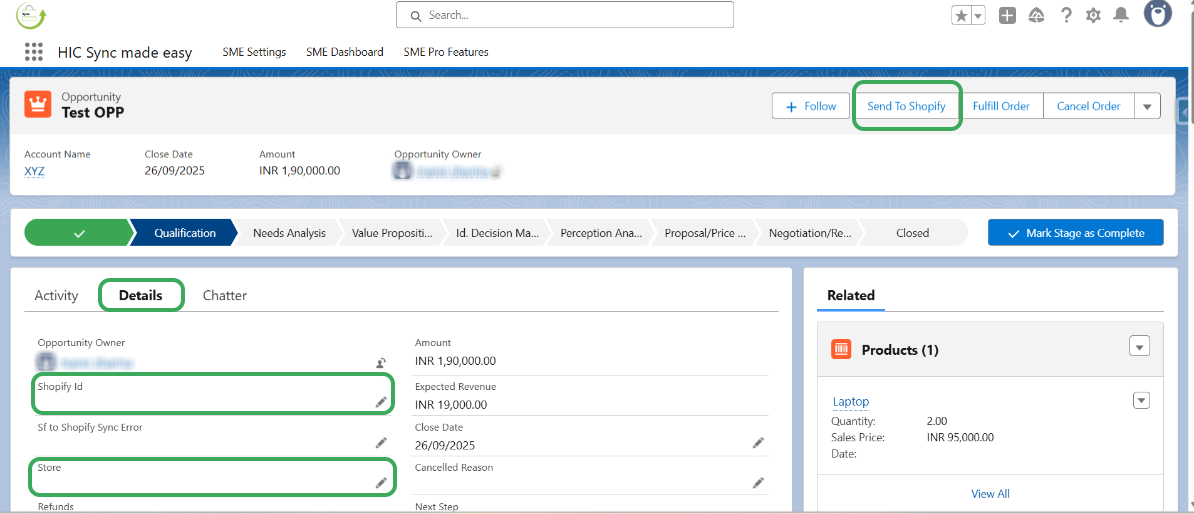Screen dimensions: 1194x514
Task: Click the Help question mark icon
Action: click(1066, 15)
